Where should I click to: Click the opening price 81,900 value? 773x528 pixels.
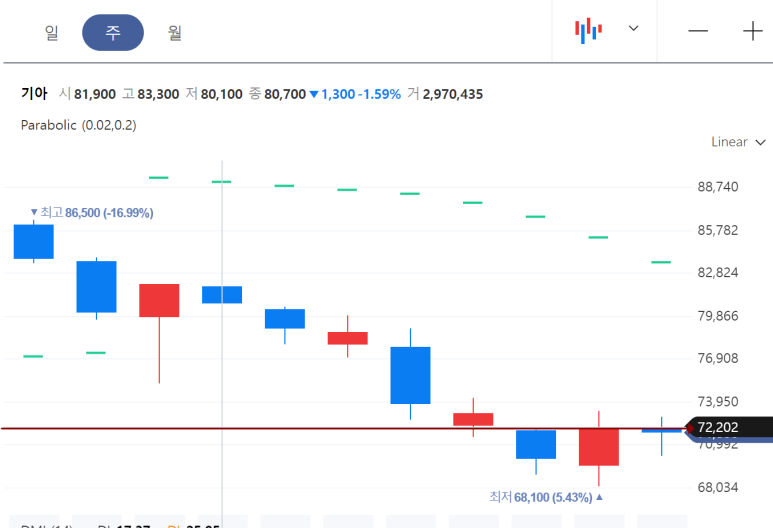95,94
